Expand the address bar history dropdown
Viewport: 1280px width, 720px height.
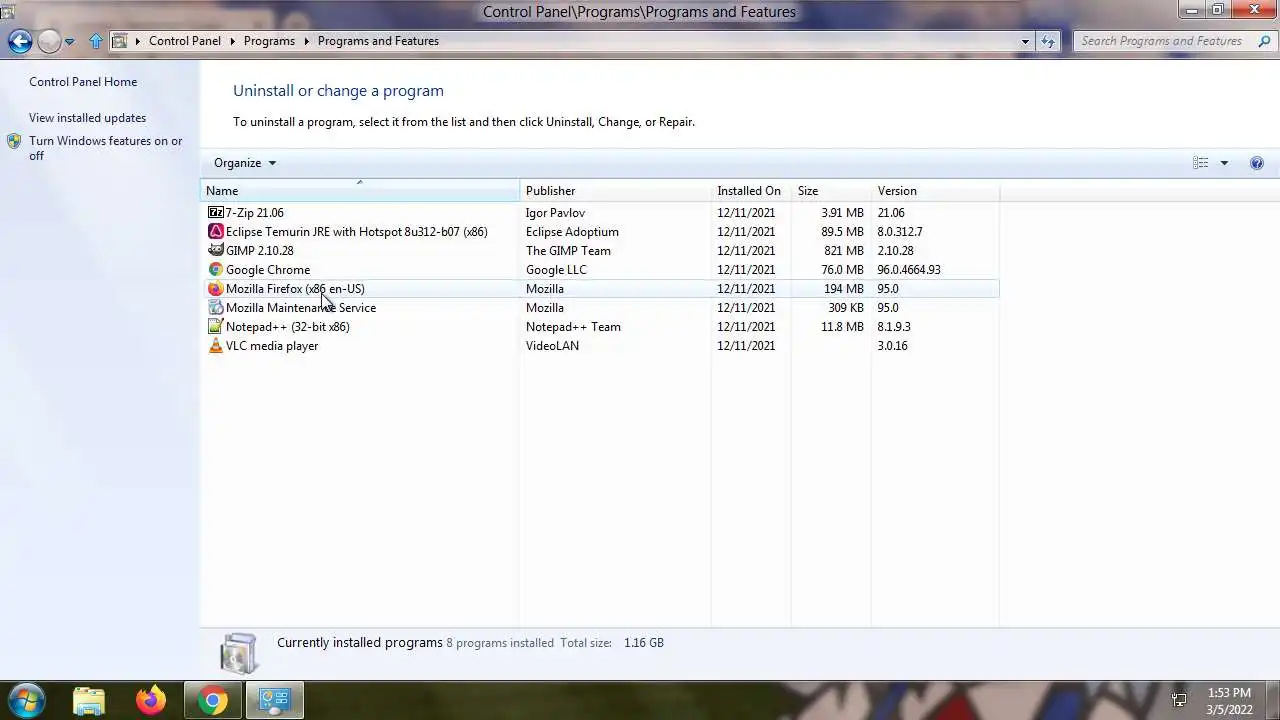pyautogui.click(x=1025, y=41)
